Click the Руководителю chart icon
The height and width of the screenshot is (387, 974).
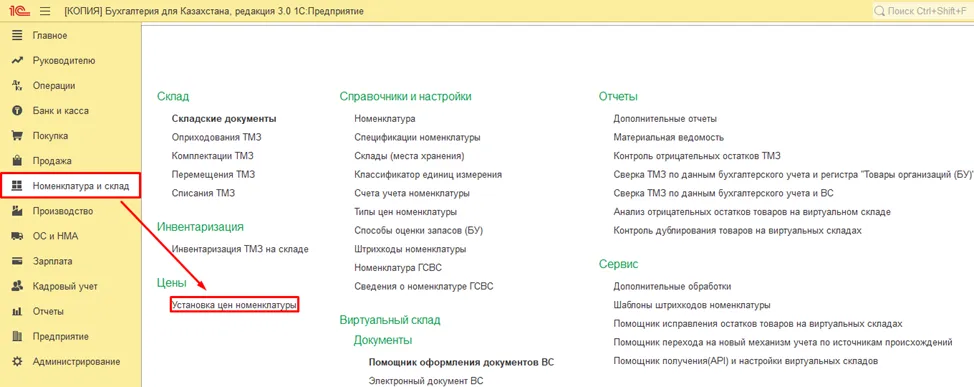tap(17, 61)
